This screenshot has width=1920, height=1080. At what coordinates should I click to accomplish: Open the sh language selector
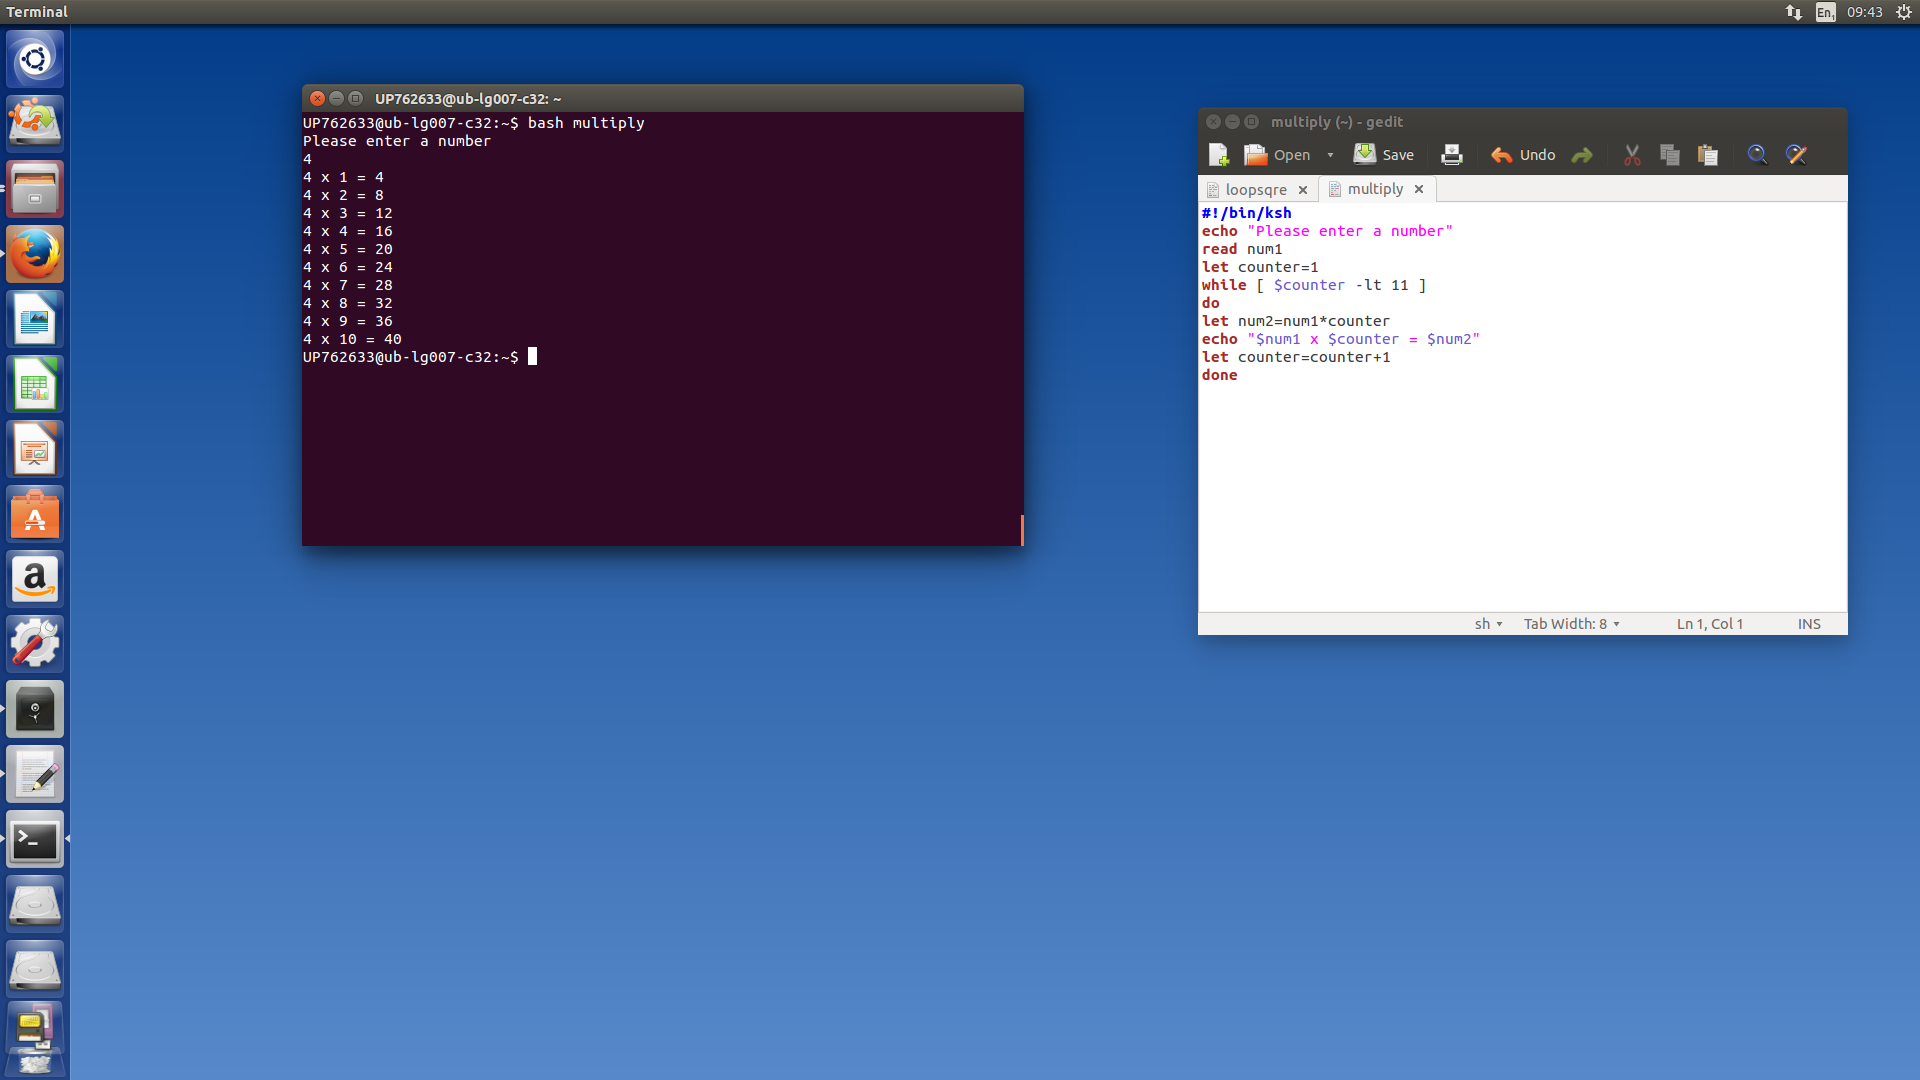(x=1489, y=624)
